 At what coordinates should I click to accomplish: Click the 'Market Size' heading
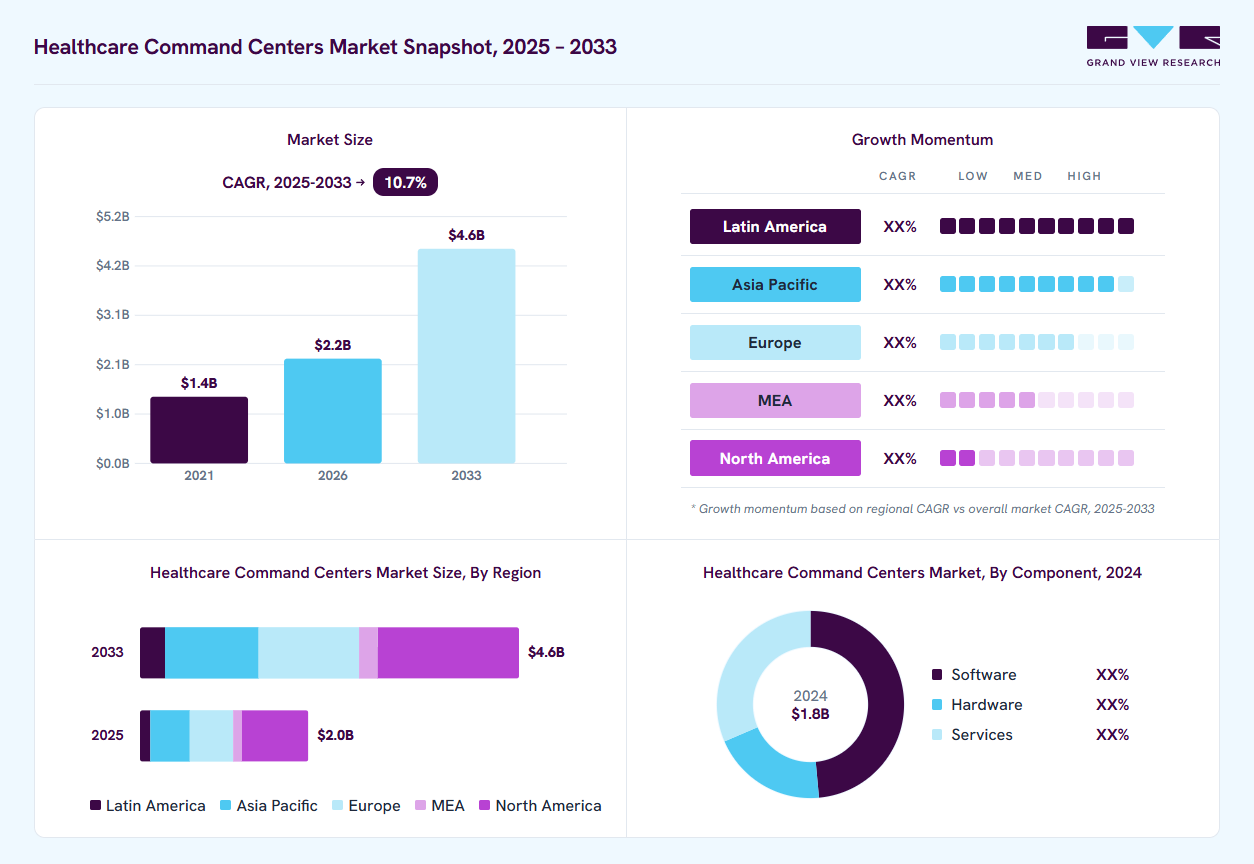pyautogui.click(x=330, y=140)
